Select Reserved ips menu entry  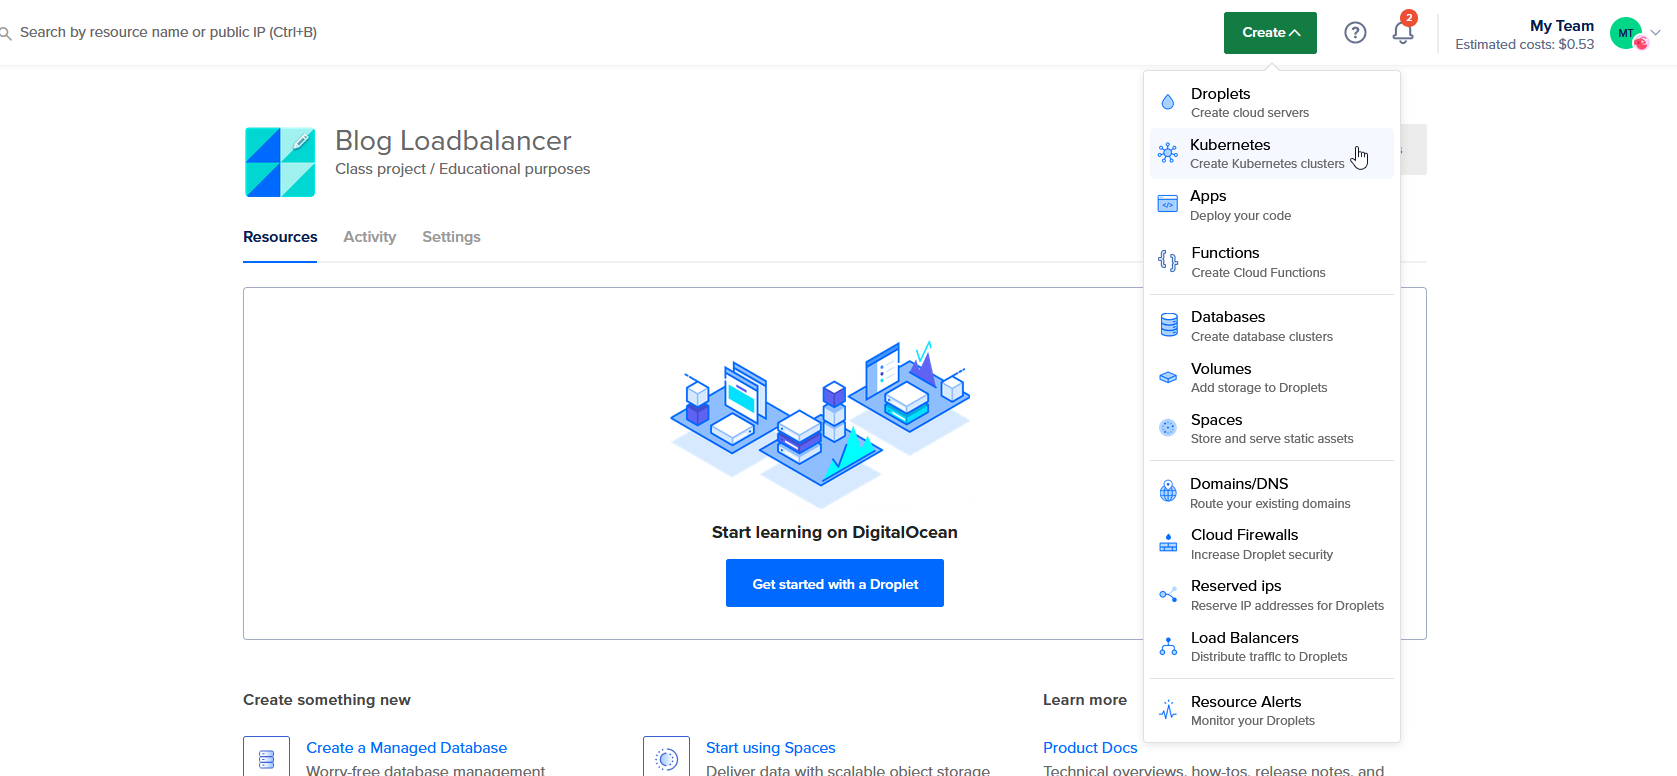pos(1272,595)
